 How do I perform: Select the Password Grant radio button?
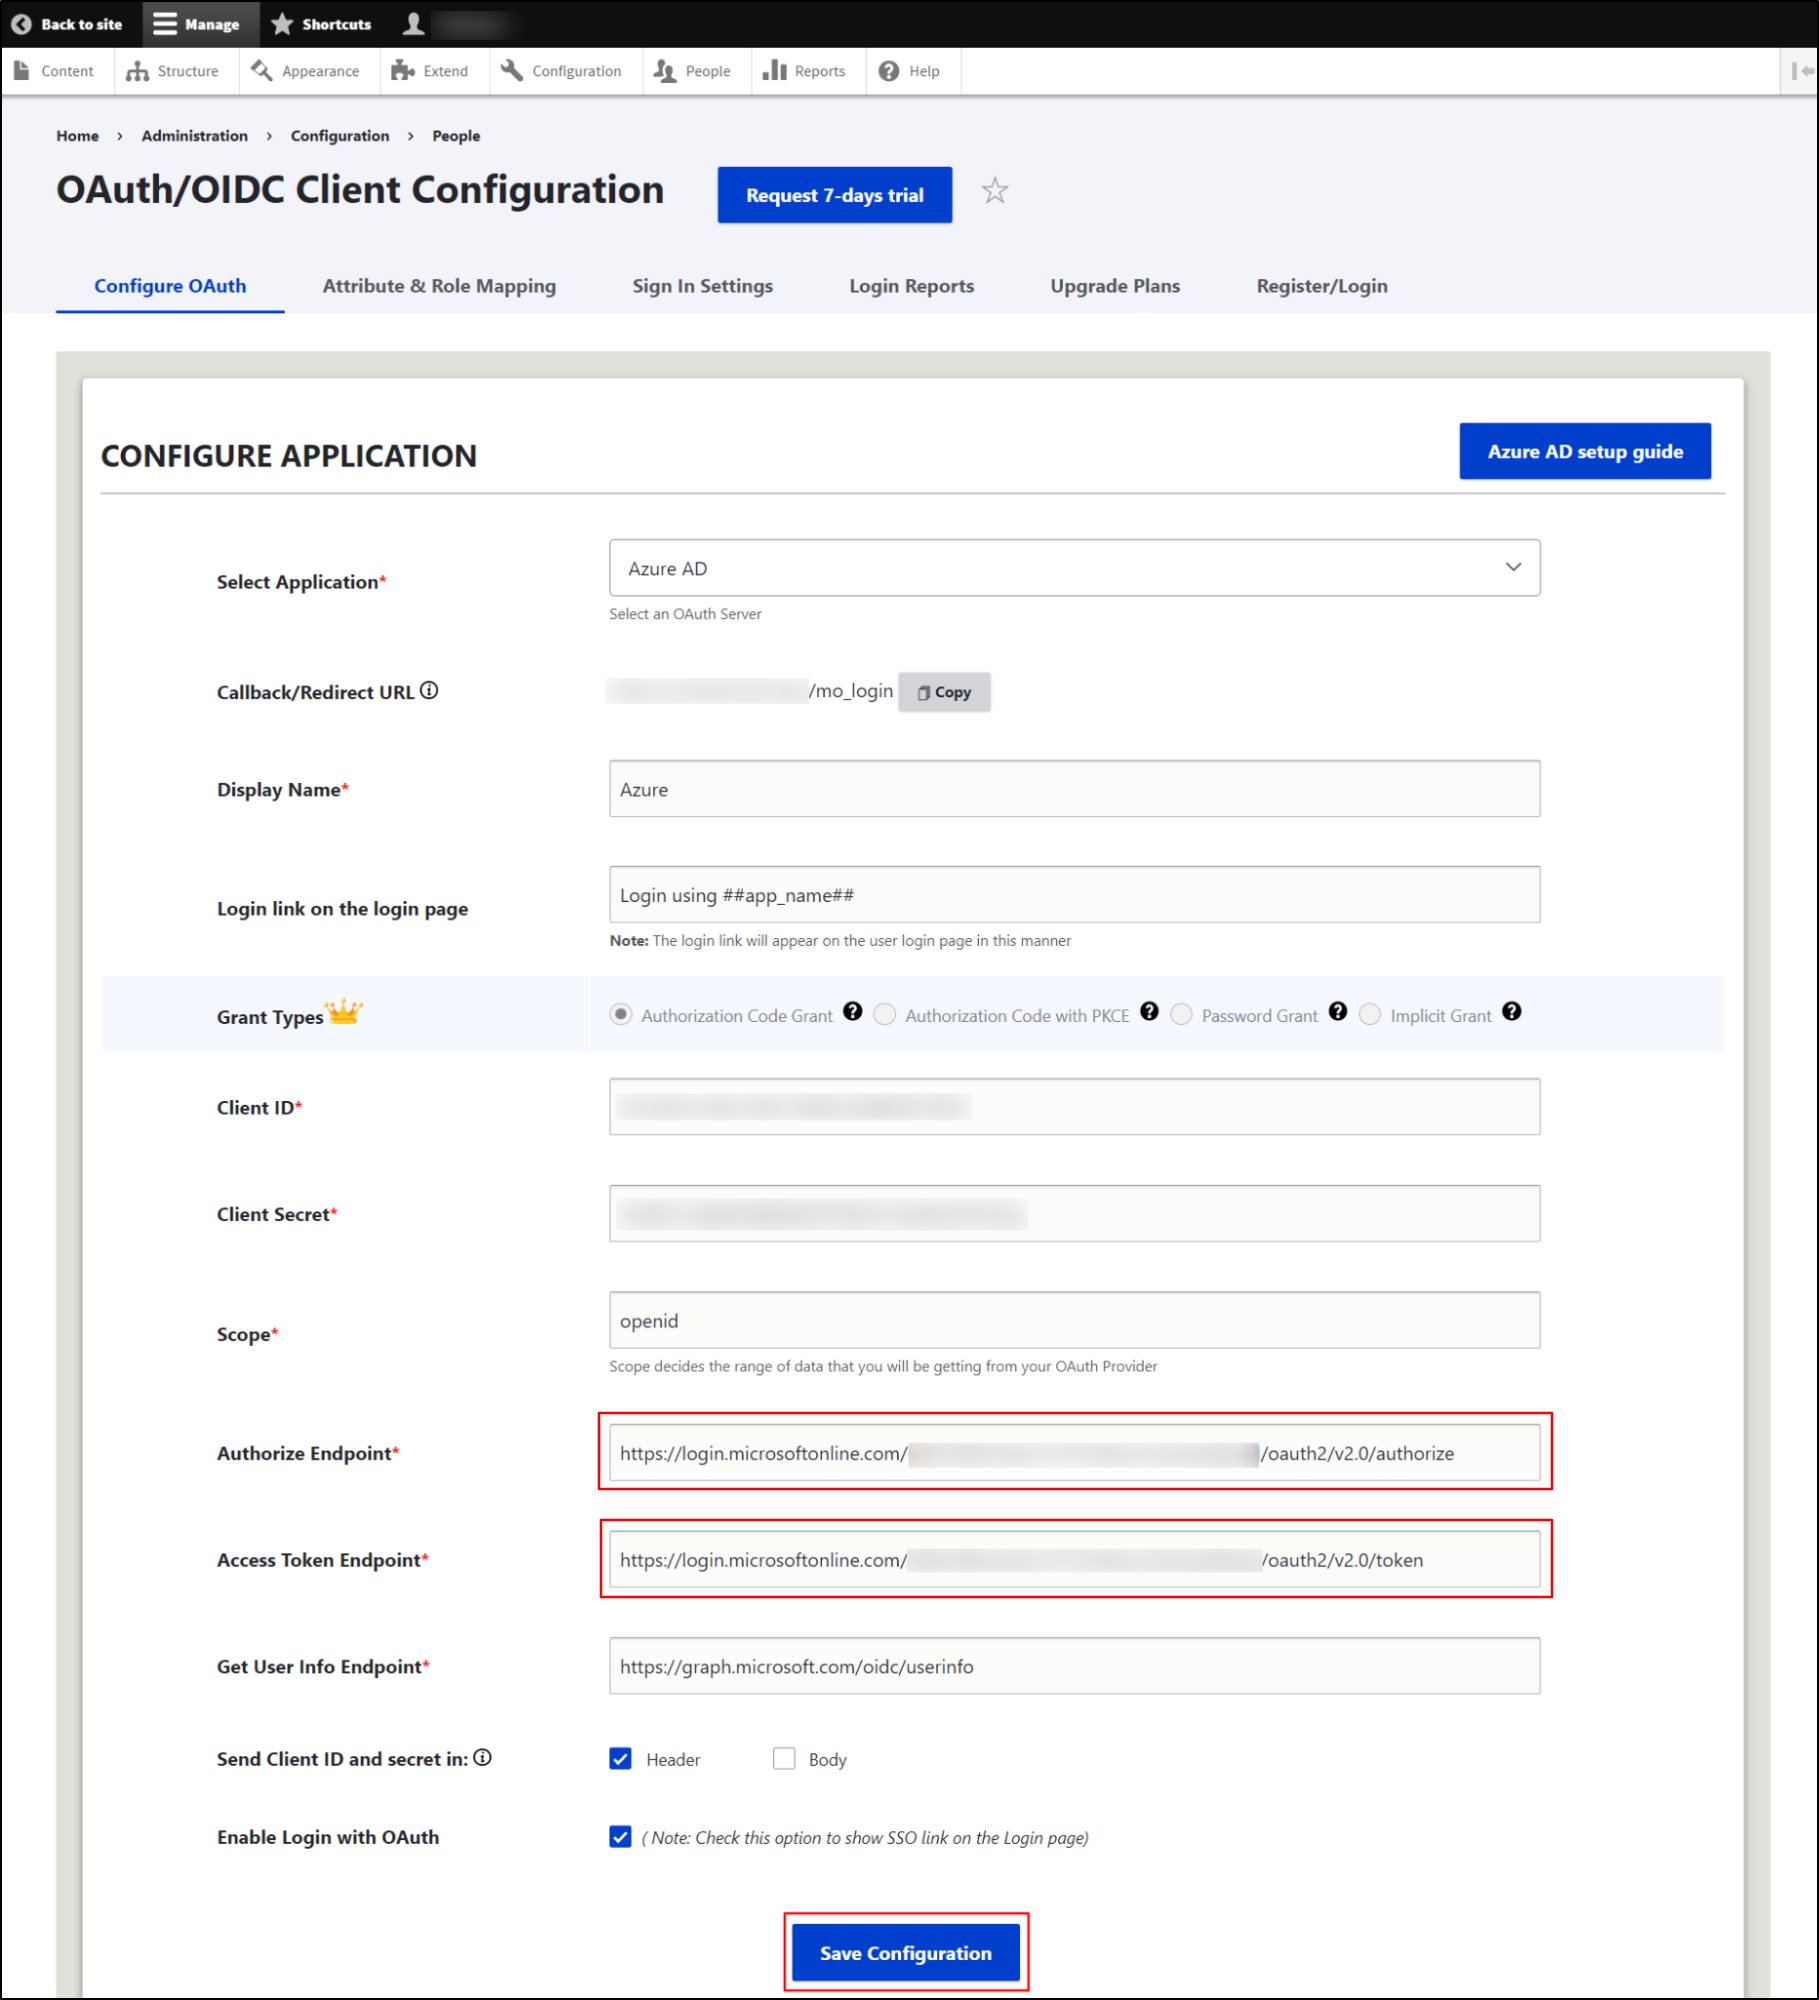click(x=1181, y=1014)
